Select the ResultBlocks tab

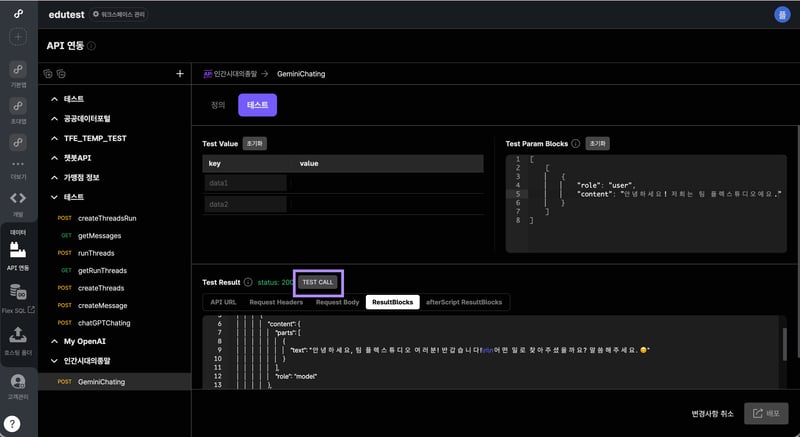tap(393, 302)
